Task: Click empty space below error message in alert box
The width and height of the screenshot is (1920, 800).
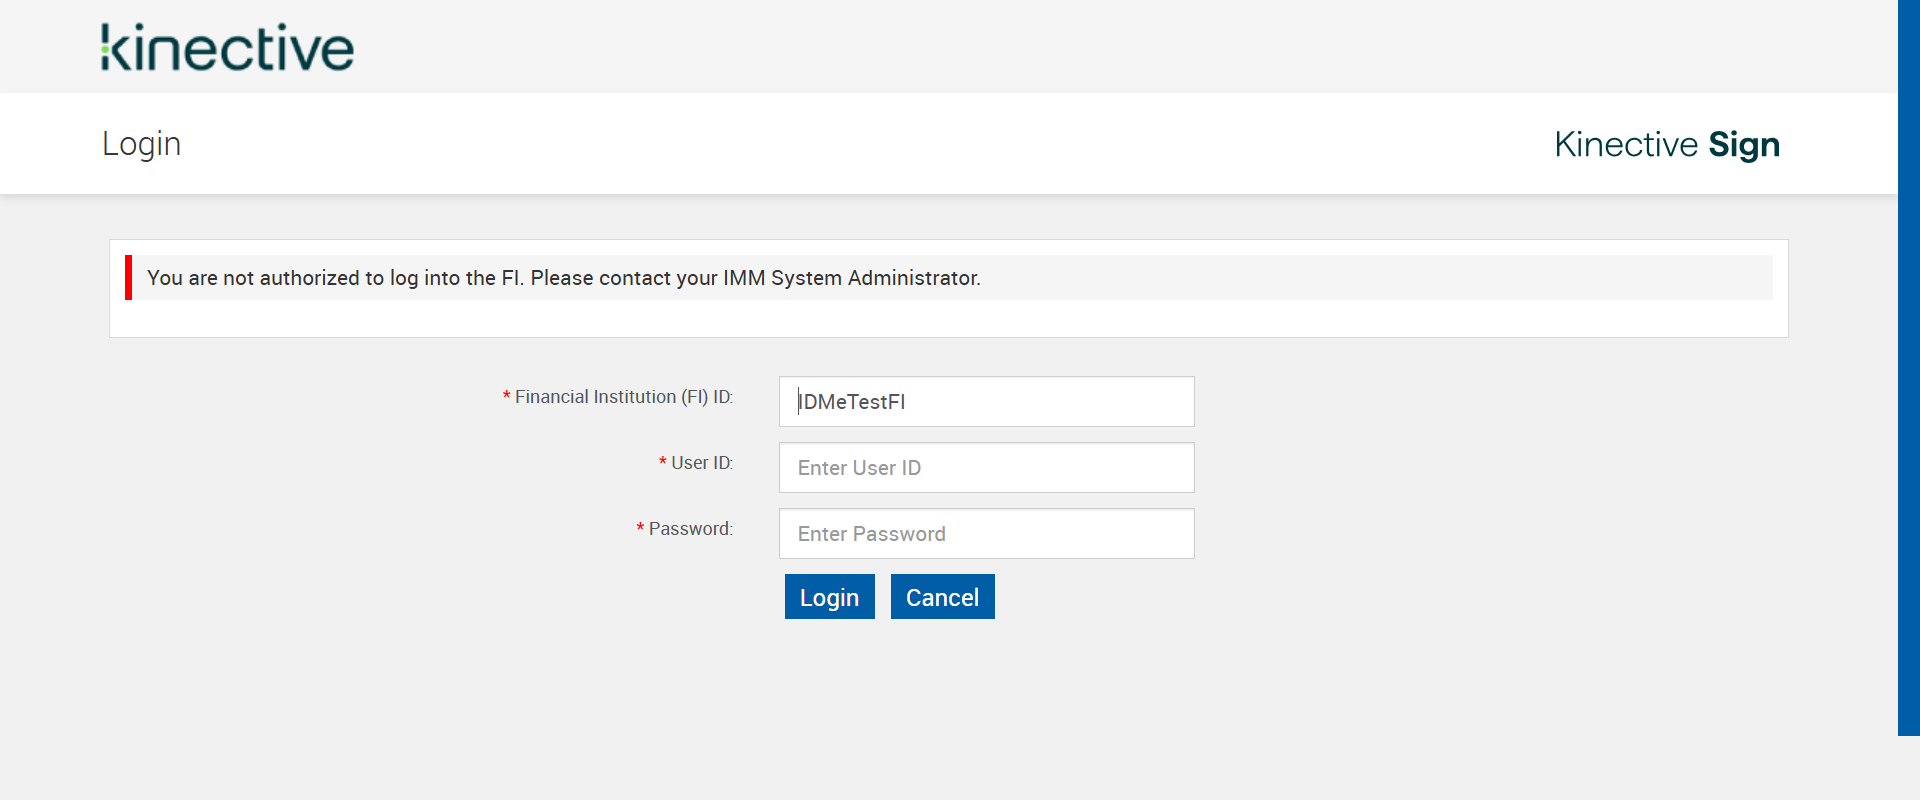Action: [948, 318]
